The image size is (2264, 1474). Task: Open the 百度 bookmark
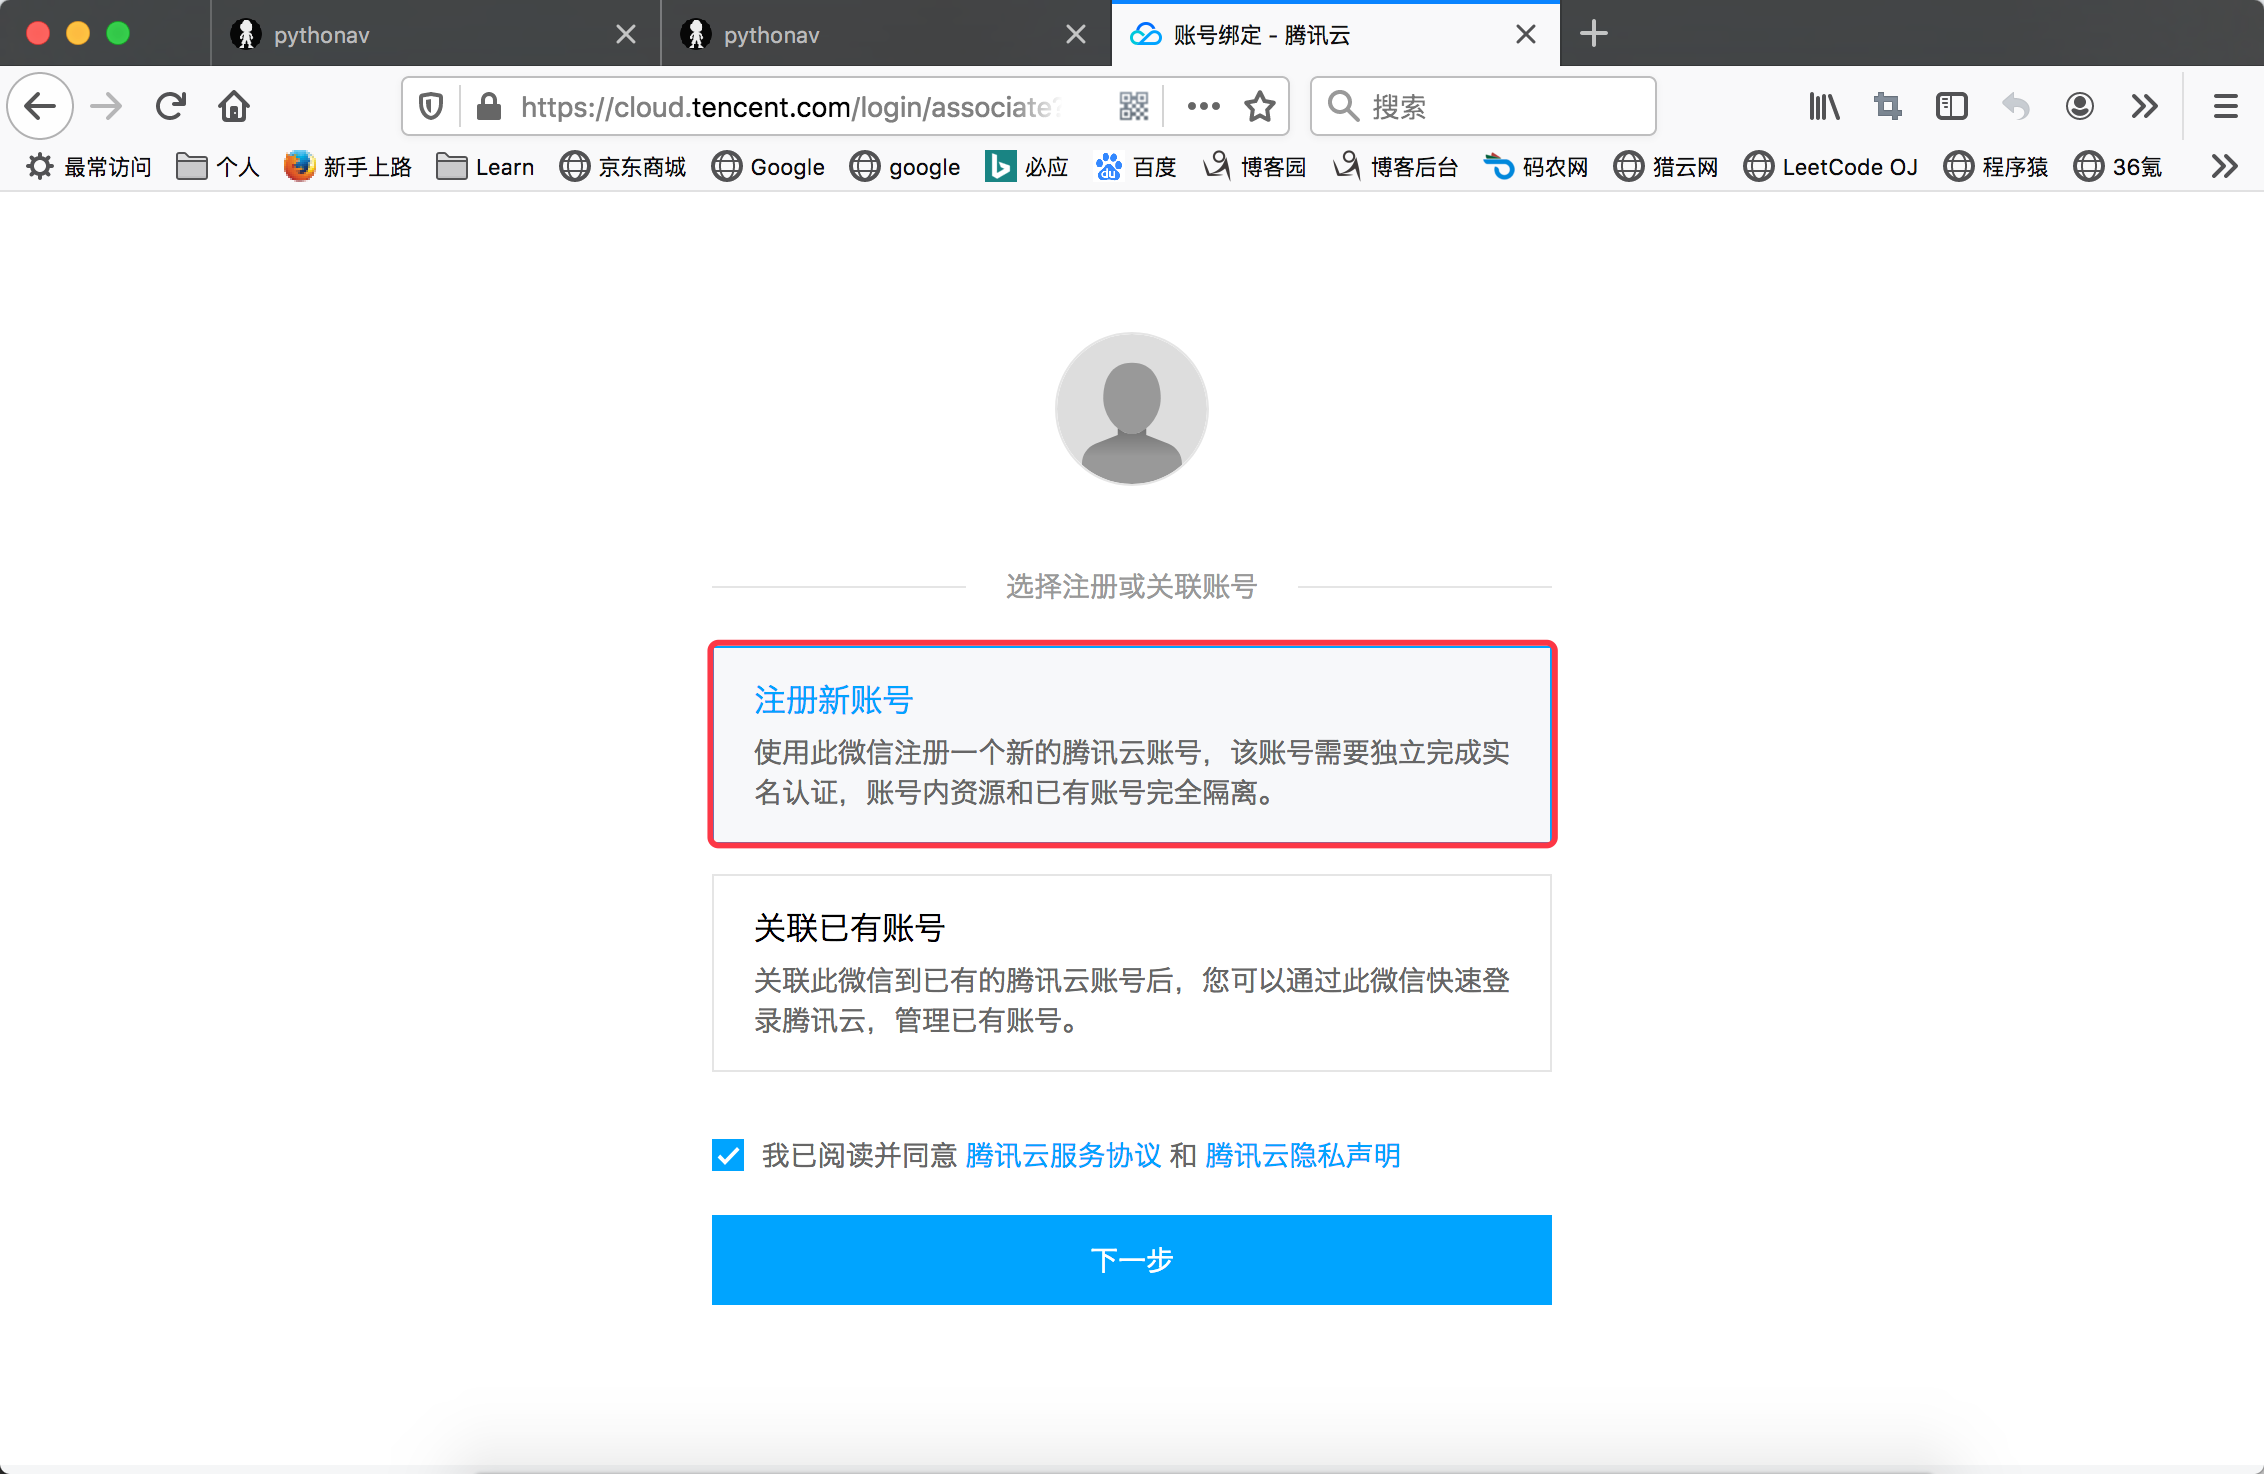click(1136, 166)
